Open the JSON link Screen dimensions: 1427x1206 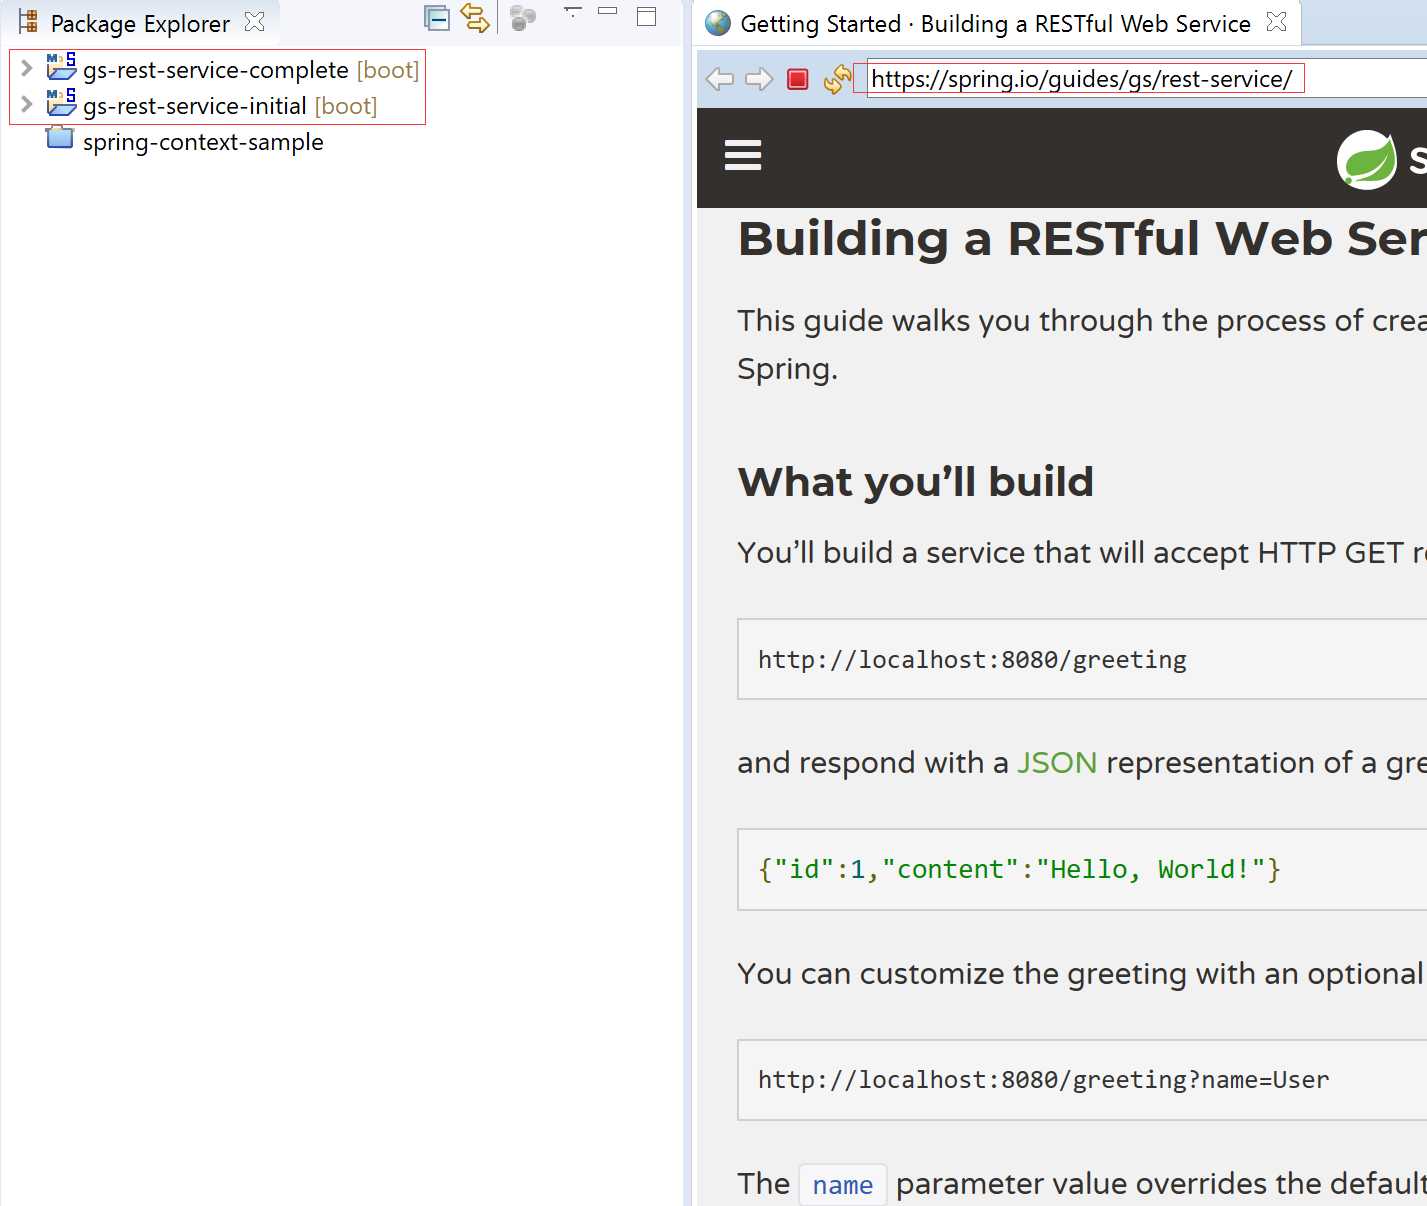pyautogui.click(x=1057, y=763)
